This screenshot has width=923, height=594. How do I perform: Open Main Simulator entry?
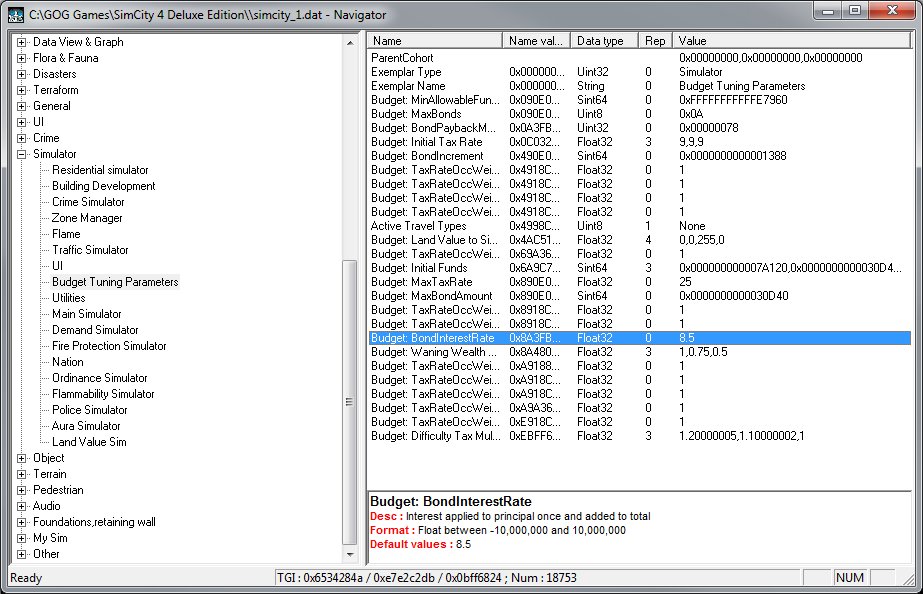click(87, 314)
